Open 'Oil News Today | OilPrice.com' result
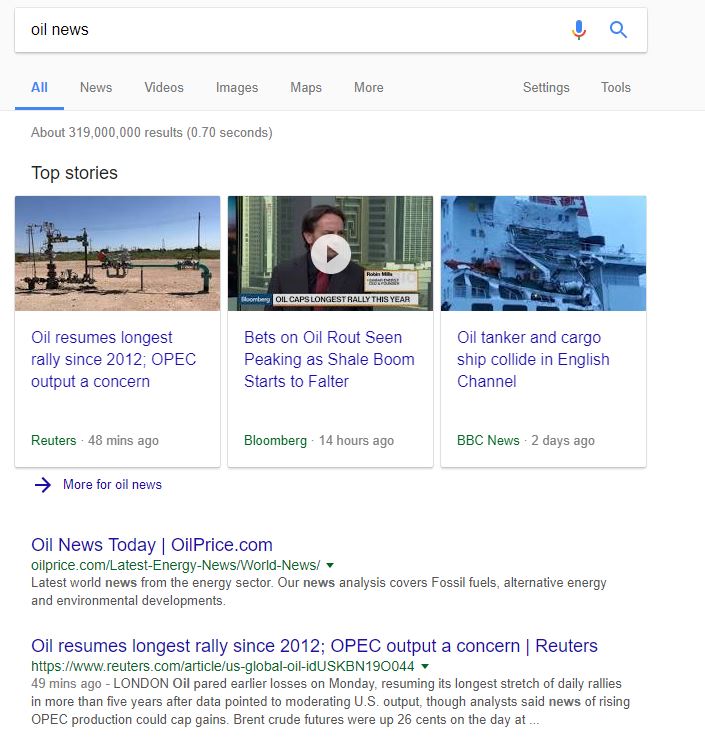705x740 pixels. point(151,545)
